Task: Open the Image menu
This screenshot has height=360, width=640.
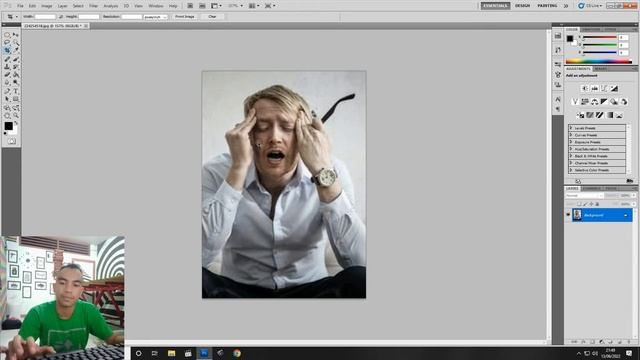Action: 47,6
